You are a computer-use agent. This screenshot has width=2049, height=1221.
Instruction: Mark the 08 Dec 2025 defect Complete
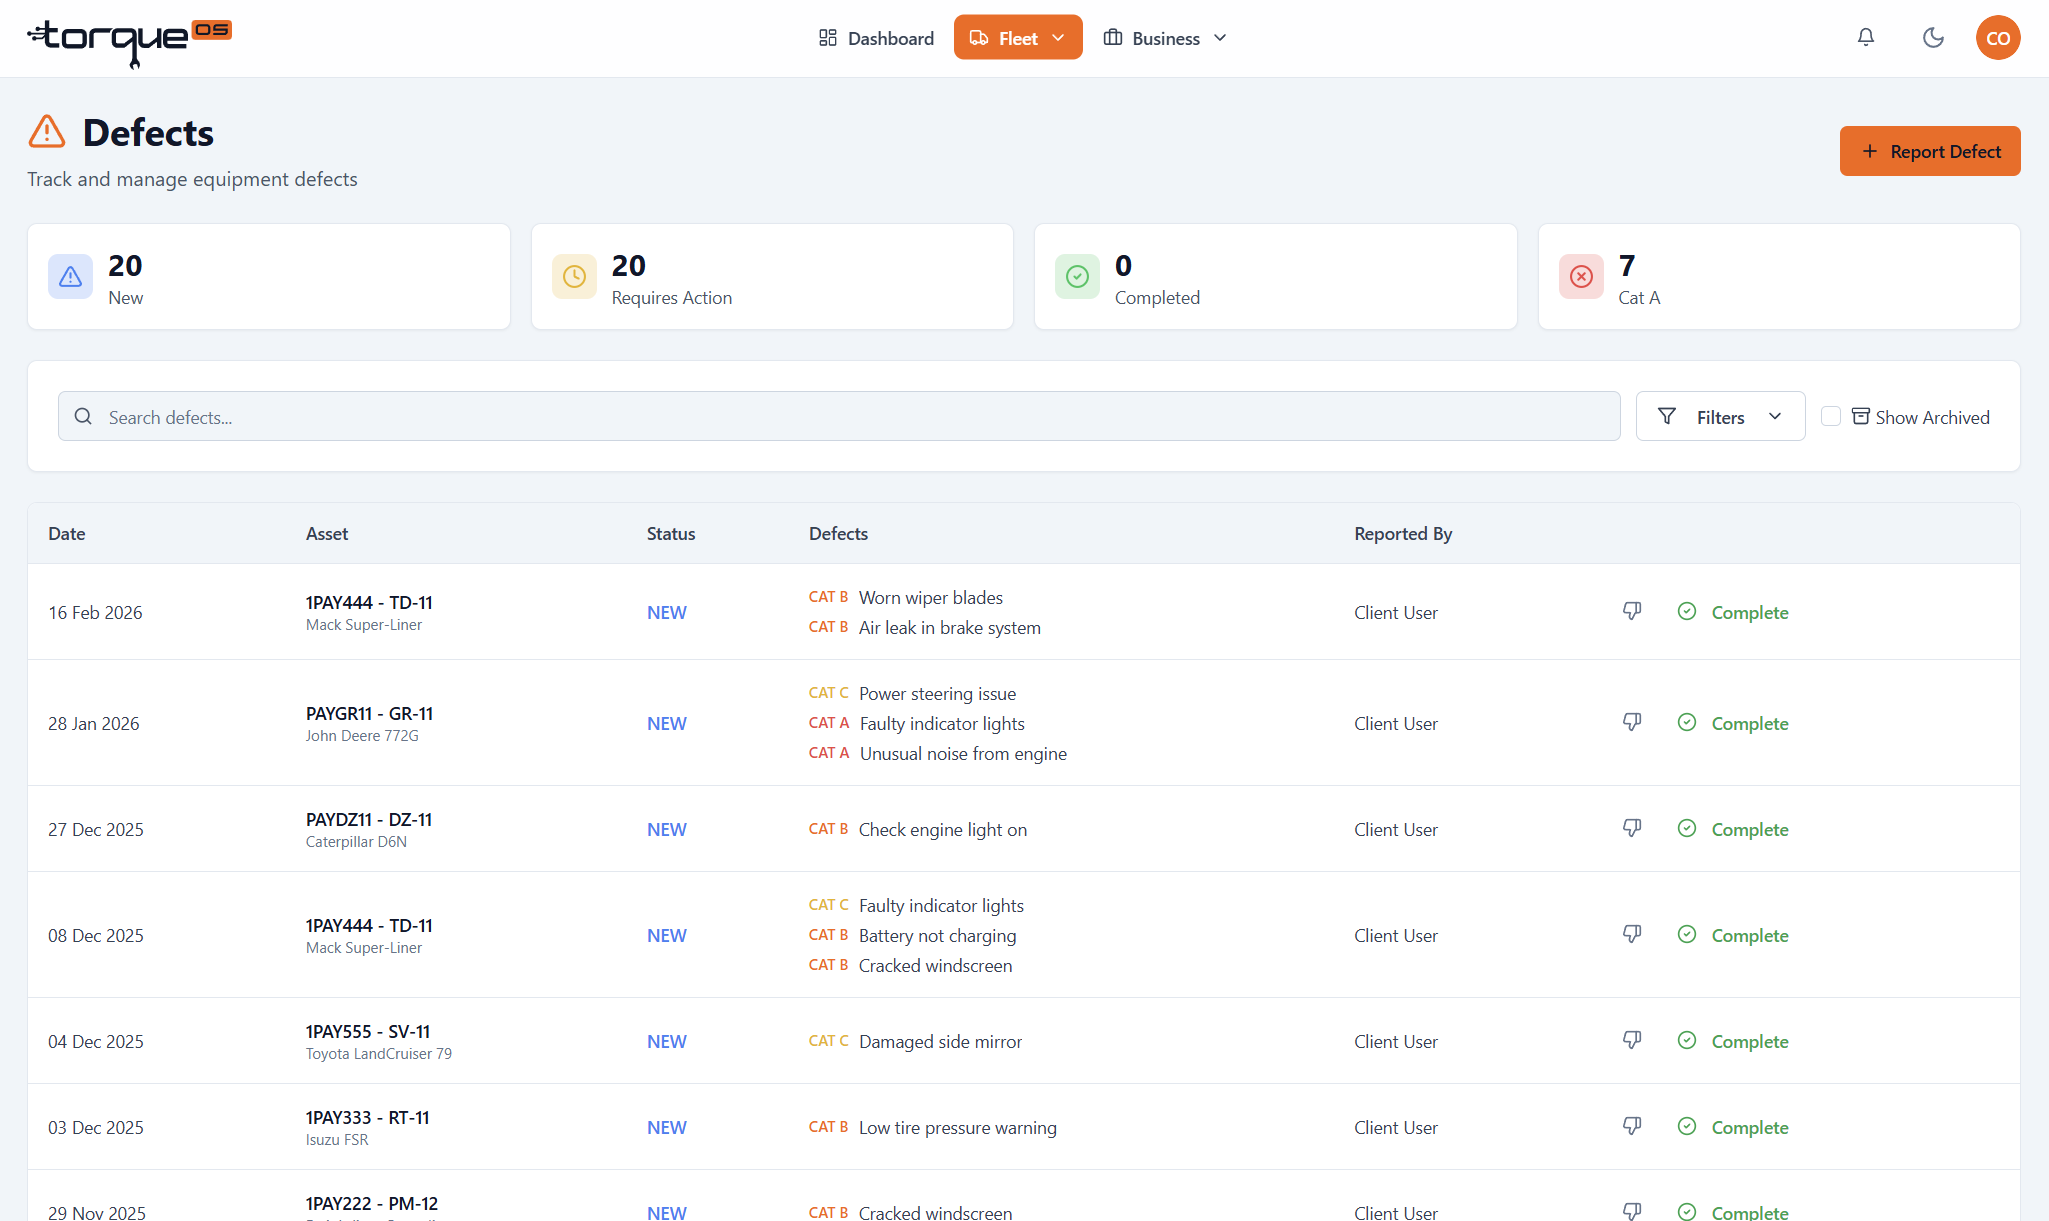(1733, 935)
